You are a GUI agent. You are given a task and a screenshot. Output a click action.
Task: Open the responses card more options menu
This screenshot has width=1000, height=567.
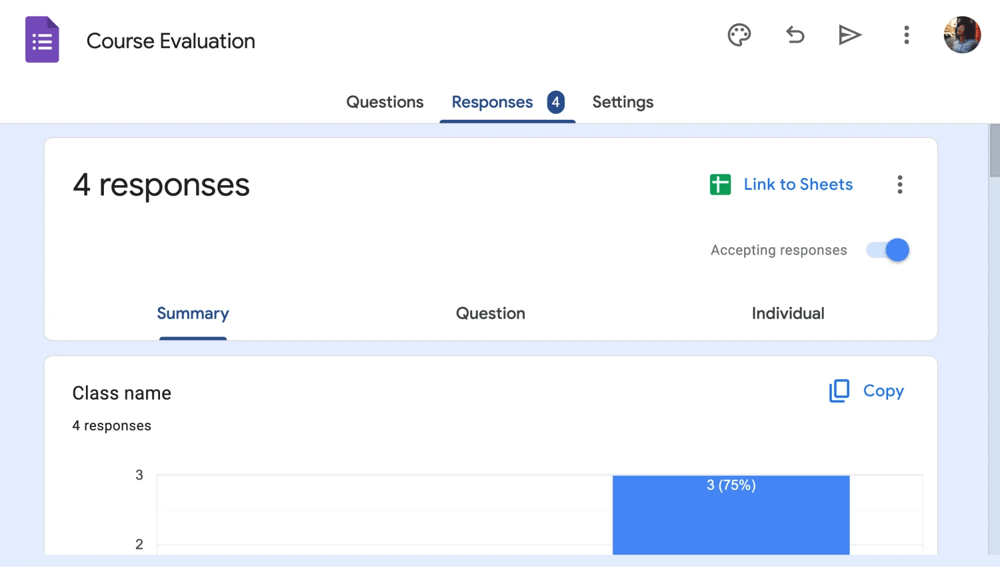click(900, 184)
